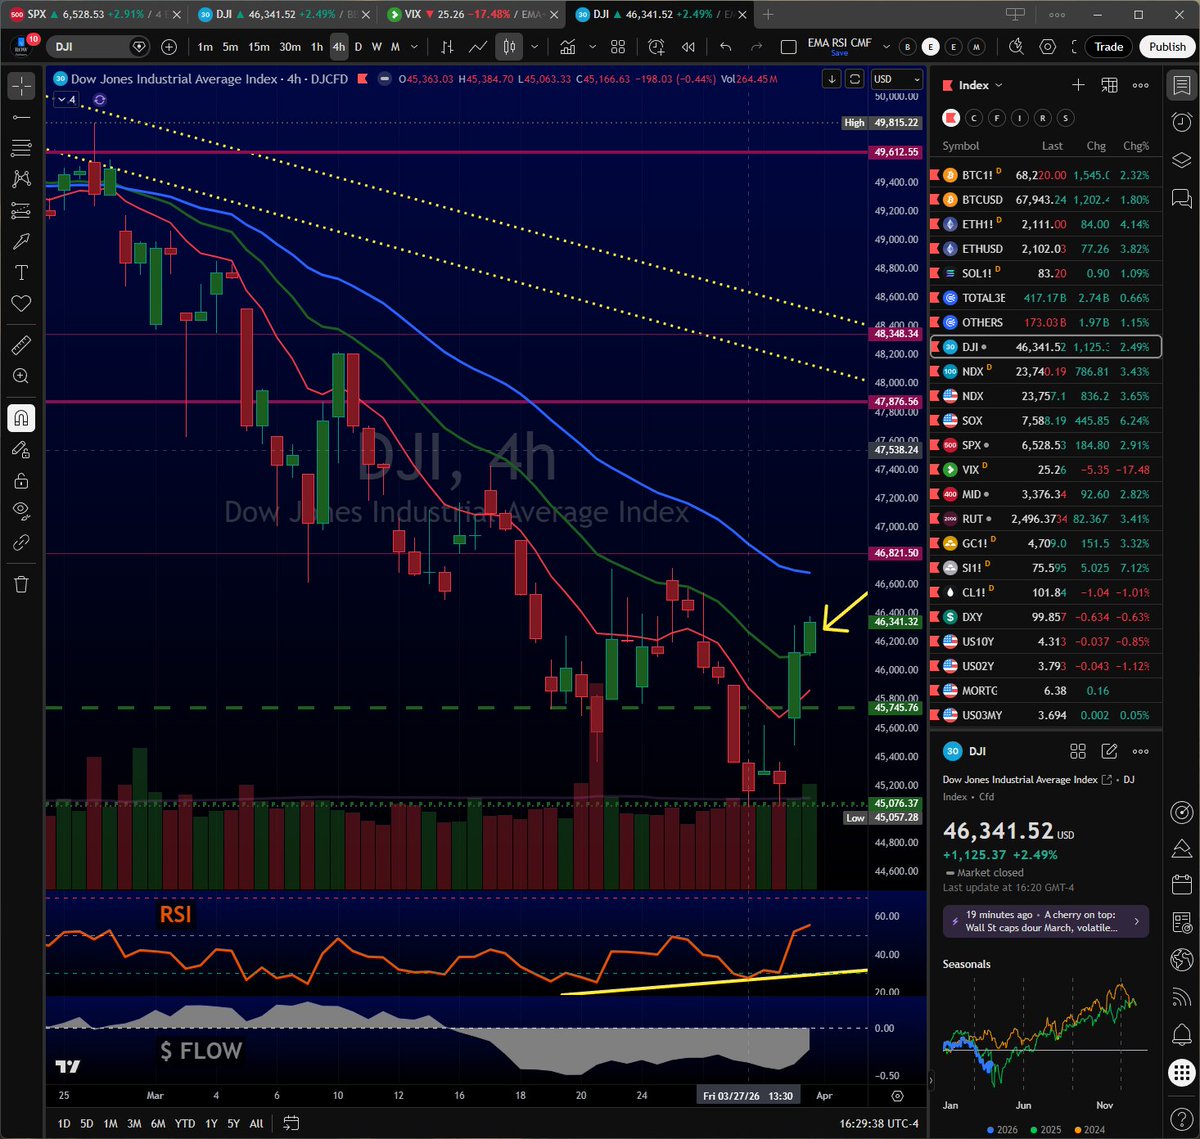Select the magnet mode tool
1200x1139 pixels.
tap(21, 418)
